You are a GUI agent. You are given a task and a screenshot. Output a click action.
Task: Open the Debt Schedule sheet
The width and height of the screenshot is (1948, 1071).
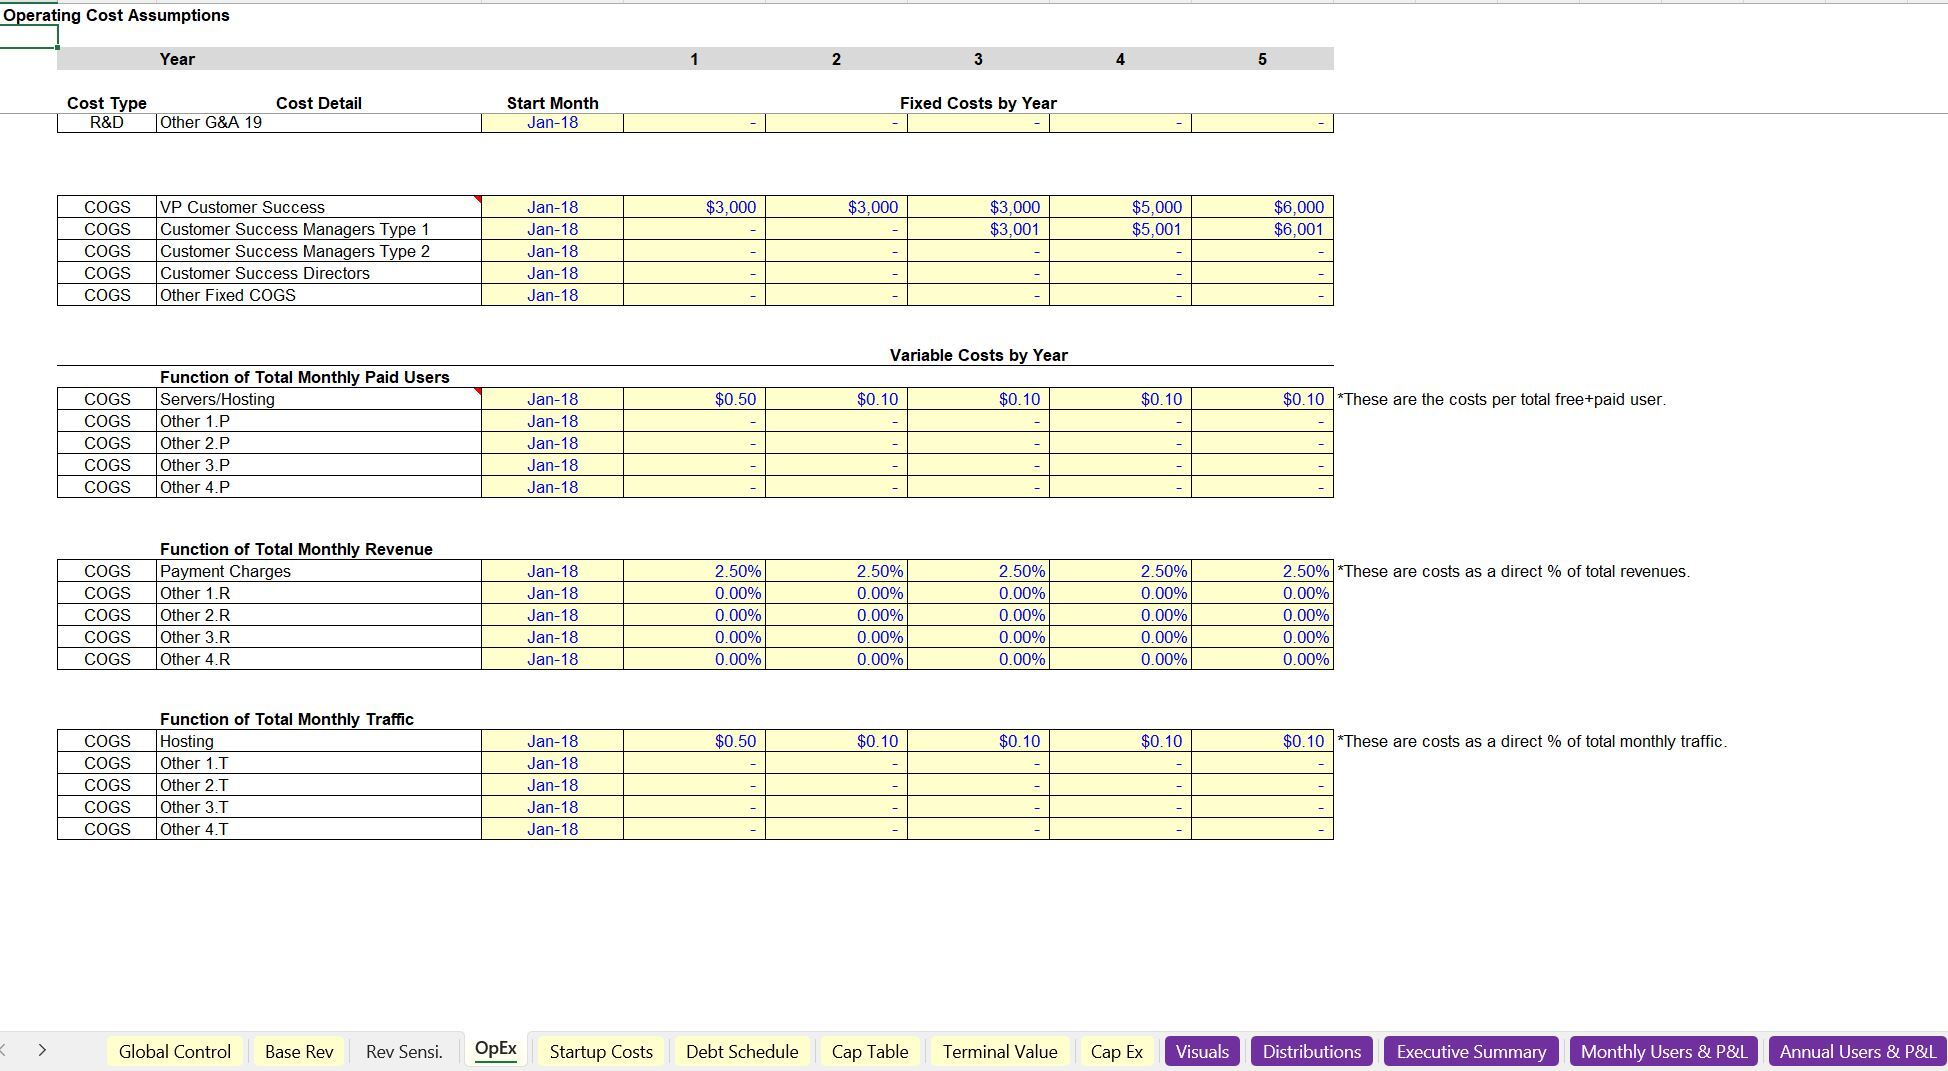741,1051
